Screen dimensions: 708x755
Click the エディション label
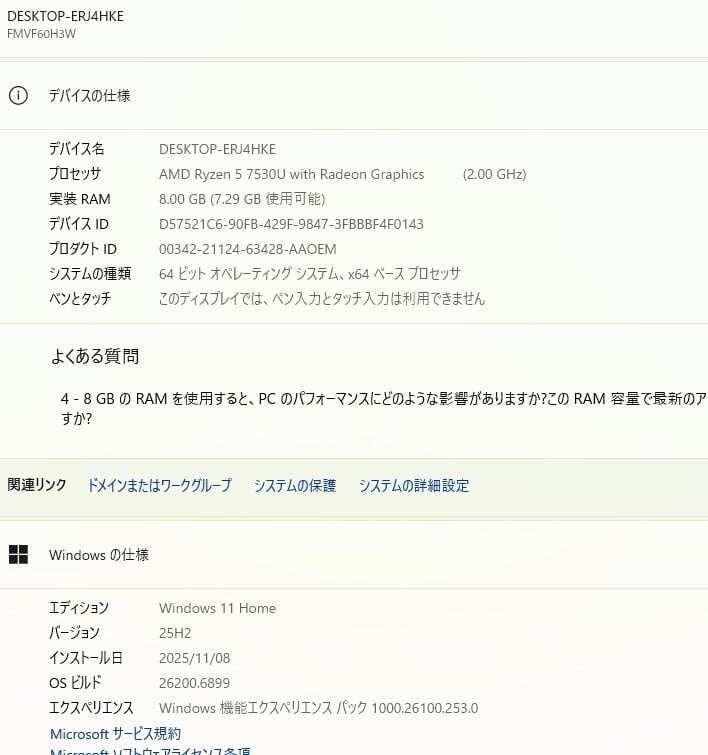[x=79, y=608]
